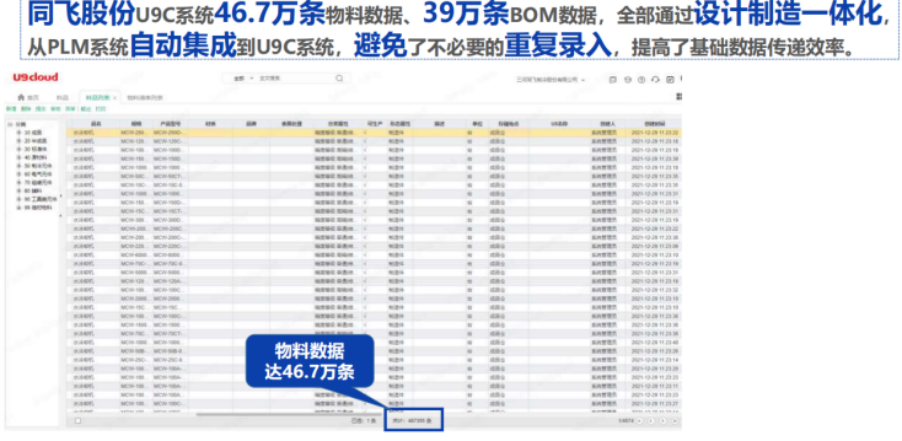The height and width of the screenshot is (441, 902).
Task: Go to first page arrow in pager
Action: 640,421
